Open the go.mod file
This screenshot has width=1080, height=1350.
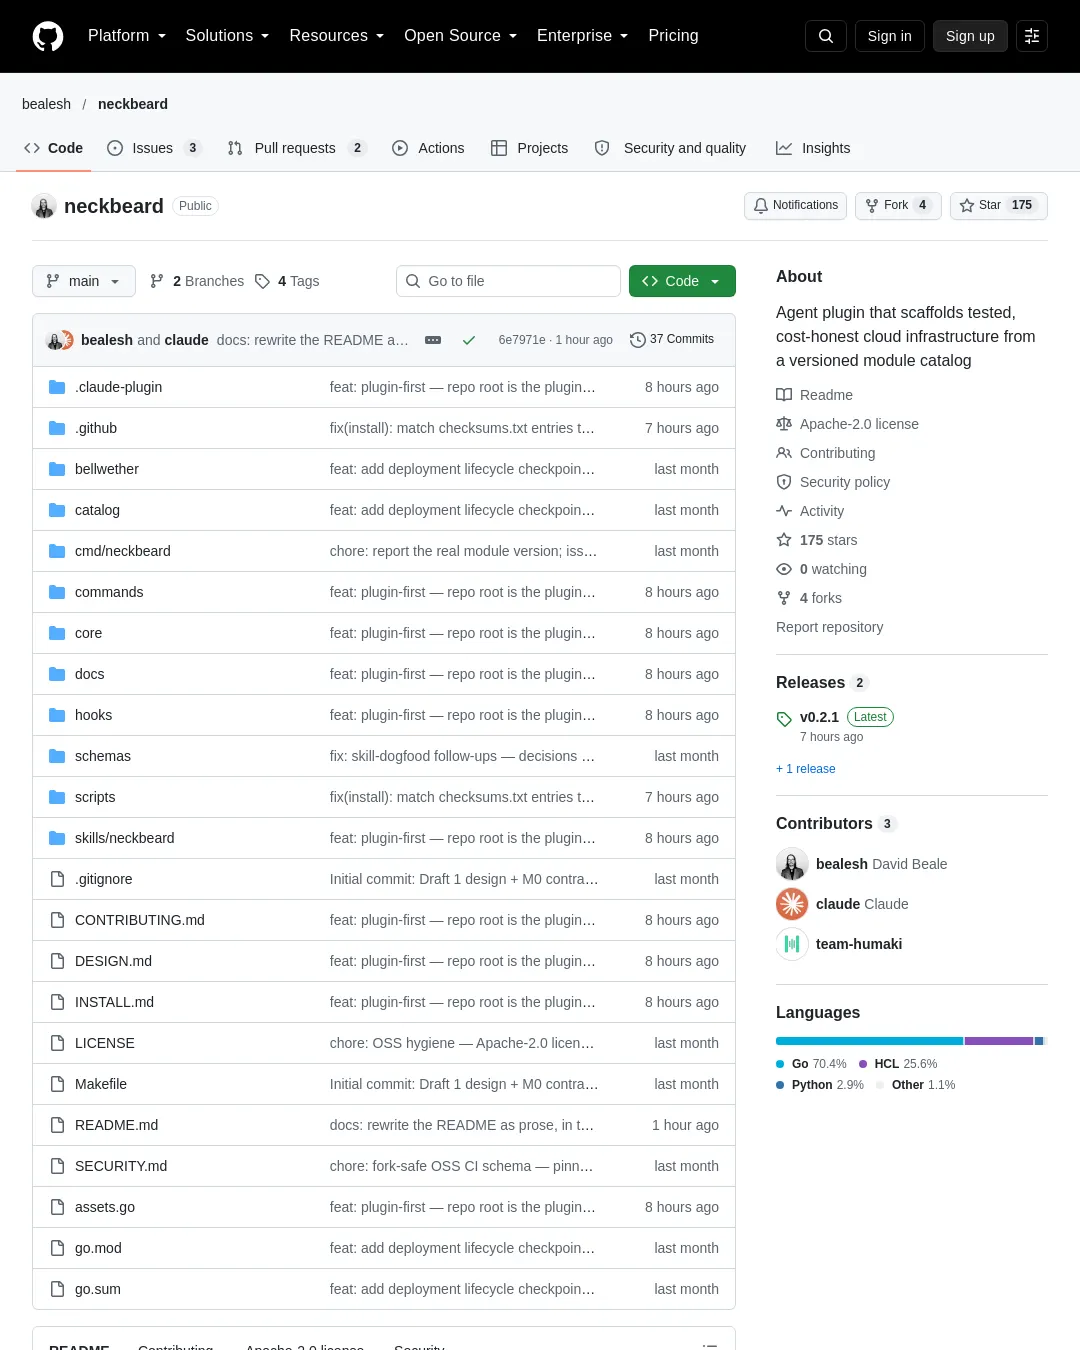tap(98, 1248)
